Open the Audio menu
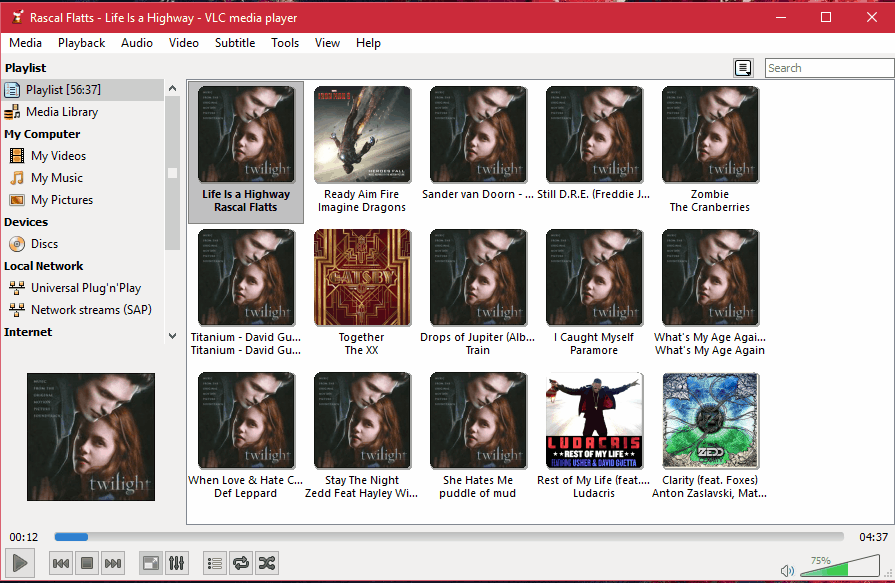 coord(137,43)
